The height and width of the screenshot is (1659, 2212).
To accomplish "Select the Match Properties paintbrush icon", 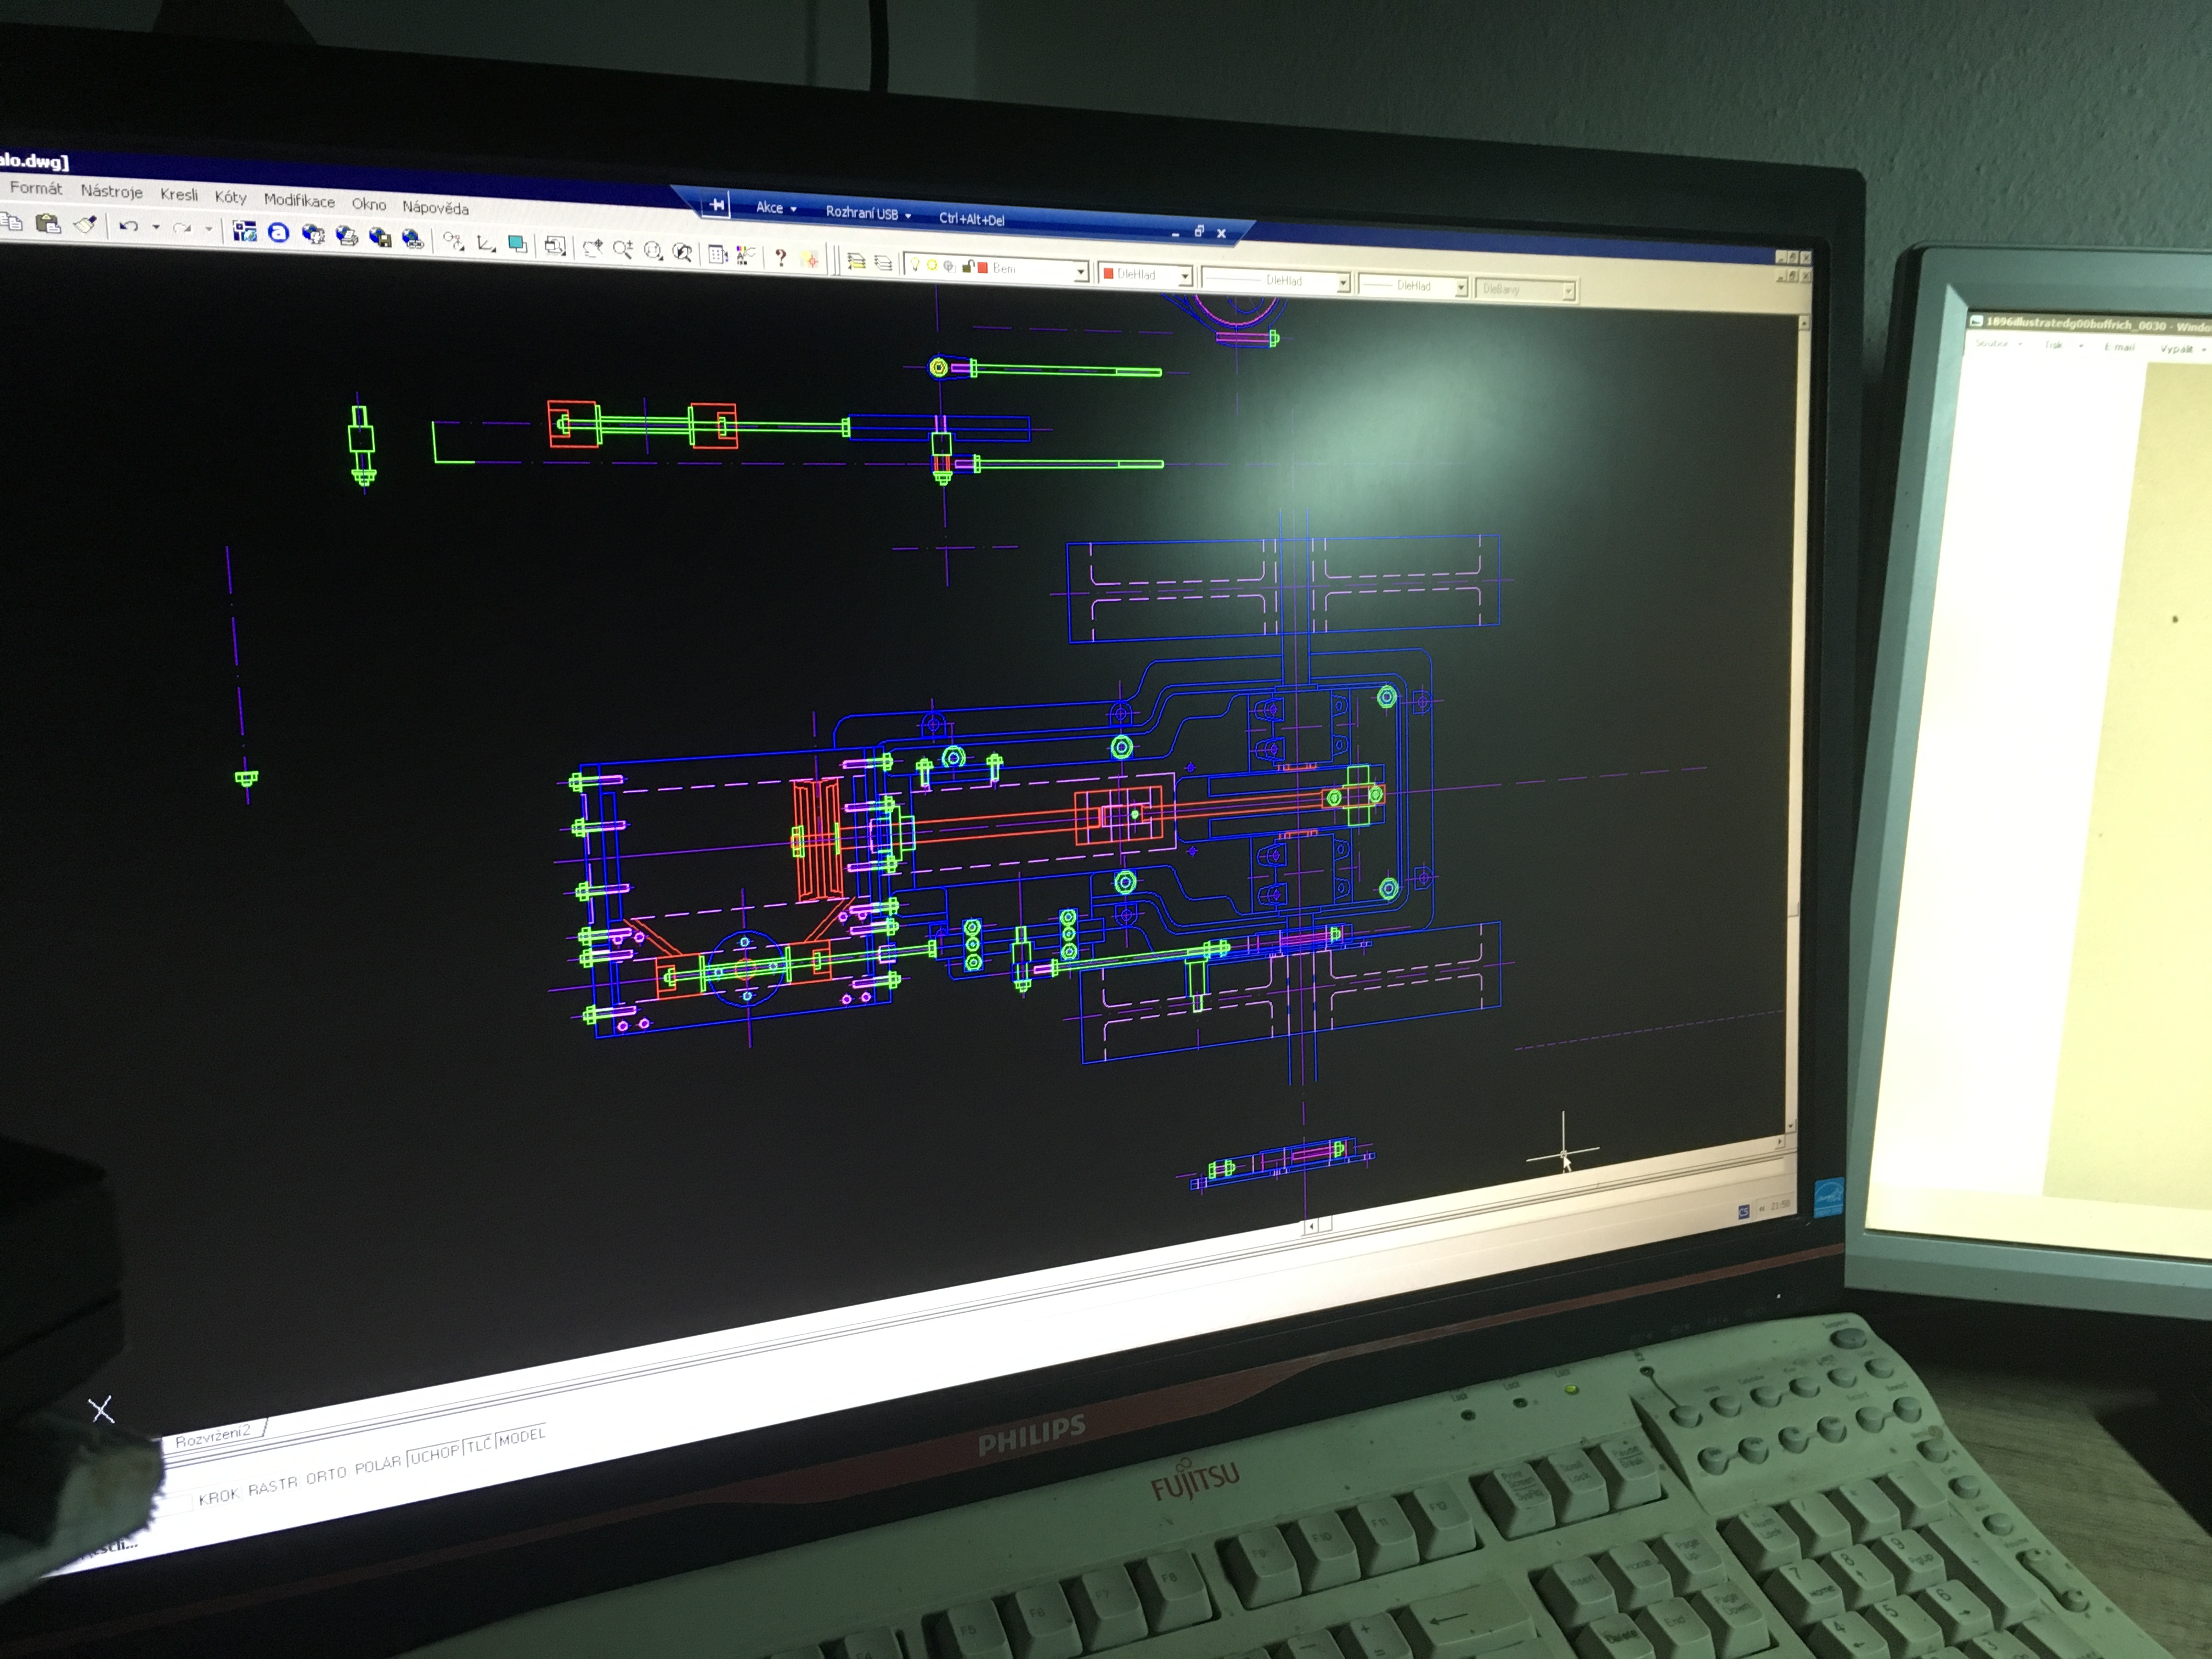I will point(85,225).
